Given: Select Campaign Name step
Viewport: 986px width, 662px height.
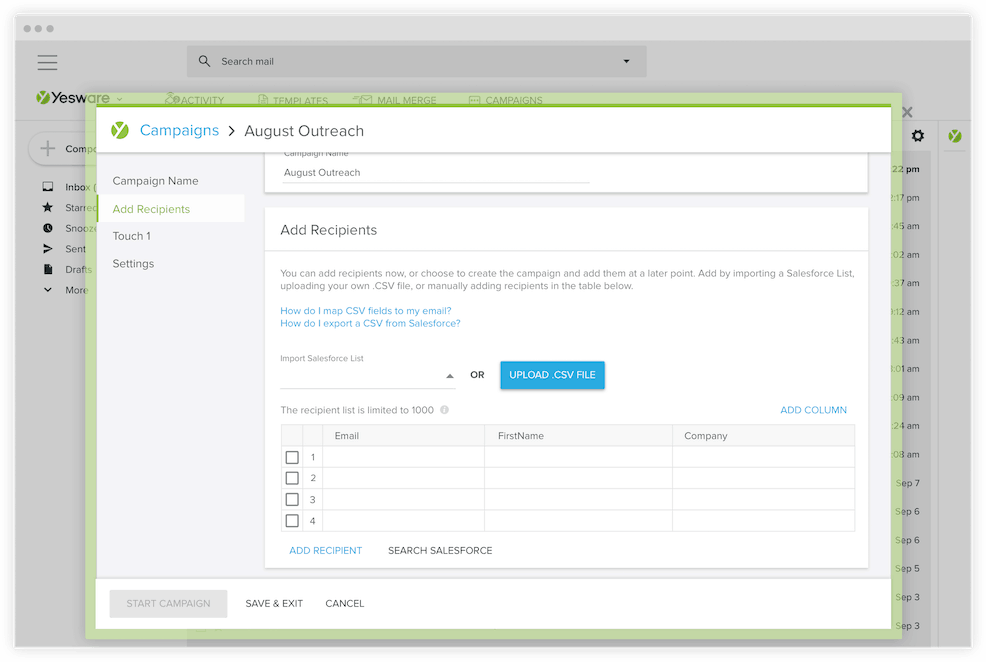Looking at the screenshot, I should click(x=155, y=181).
